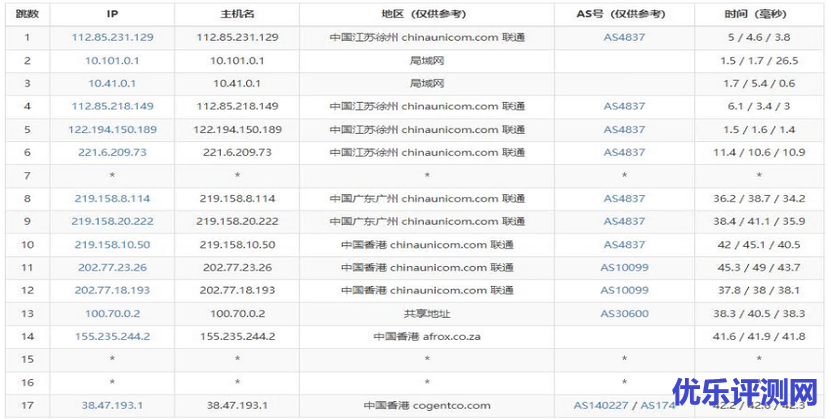Click the blue 219.158.20.222 IP link
Viewport: 831px width, 419px height.
(112, 221)
